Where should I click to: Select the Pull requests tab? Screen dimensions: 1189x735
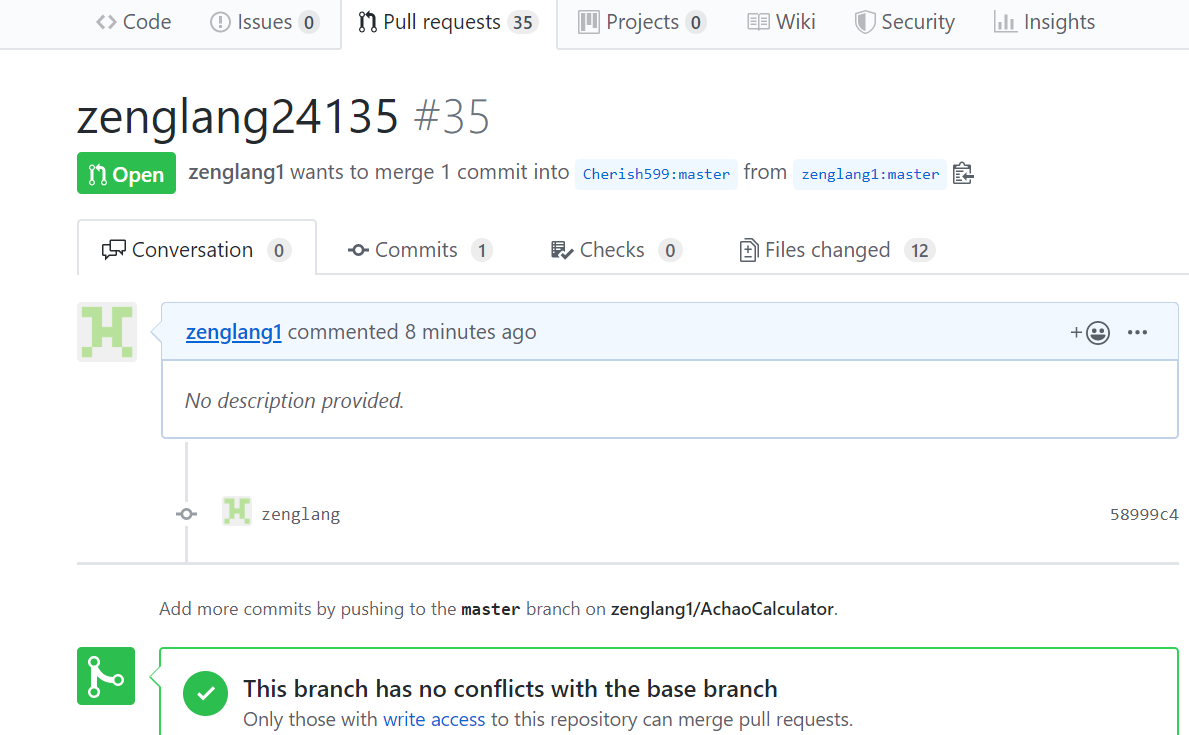click(448, 22)
